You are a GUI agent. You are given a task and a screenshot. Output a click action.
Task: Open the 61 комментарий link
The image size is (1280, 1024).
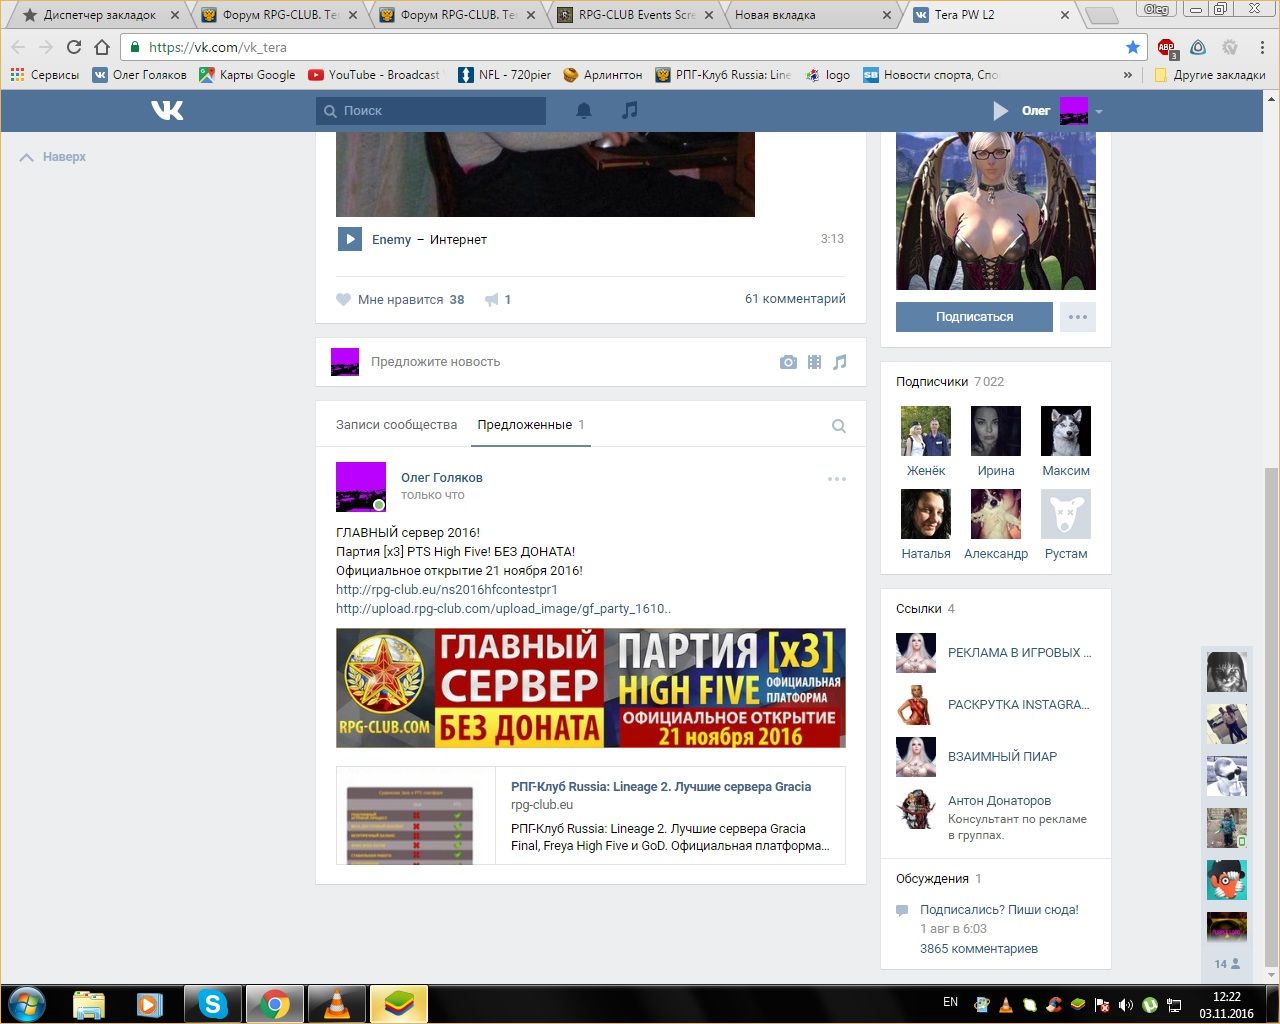(795, 298)
